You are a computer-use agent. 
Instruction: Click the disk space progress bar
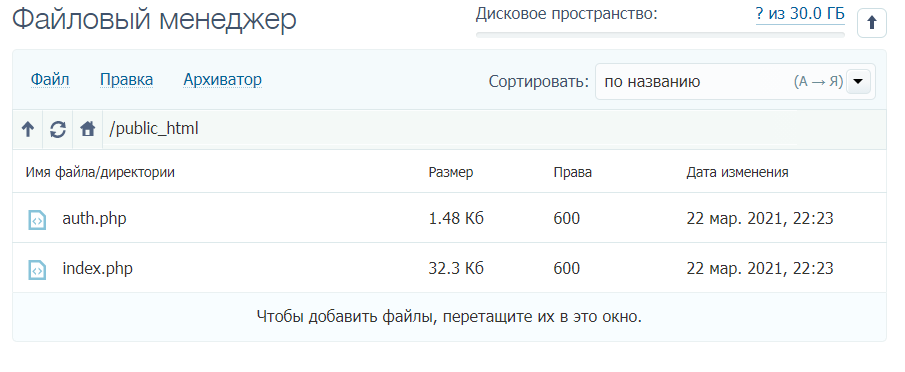pos(660,35)
